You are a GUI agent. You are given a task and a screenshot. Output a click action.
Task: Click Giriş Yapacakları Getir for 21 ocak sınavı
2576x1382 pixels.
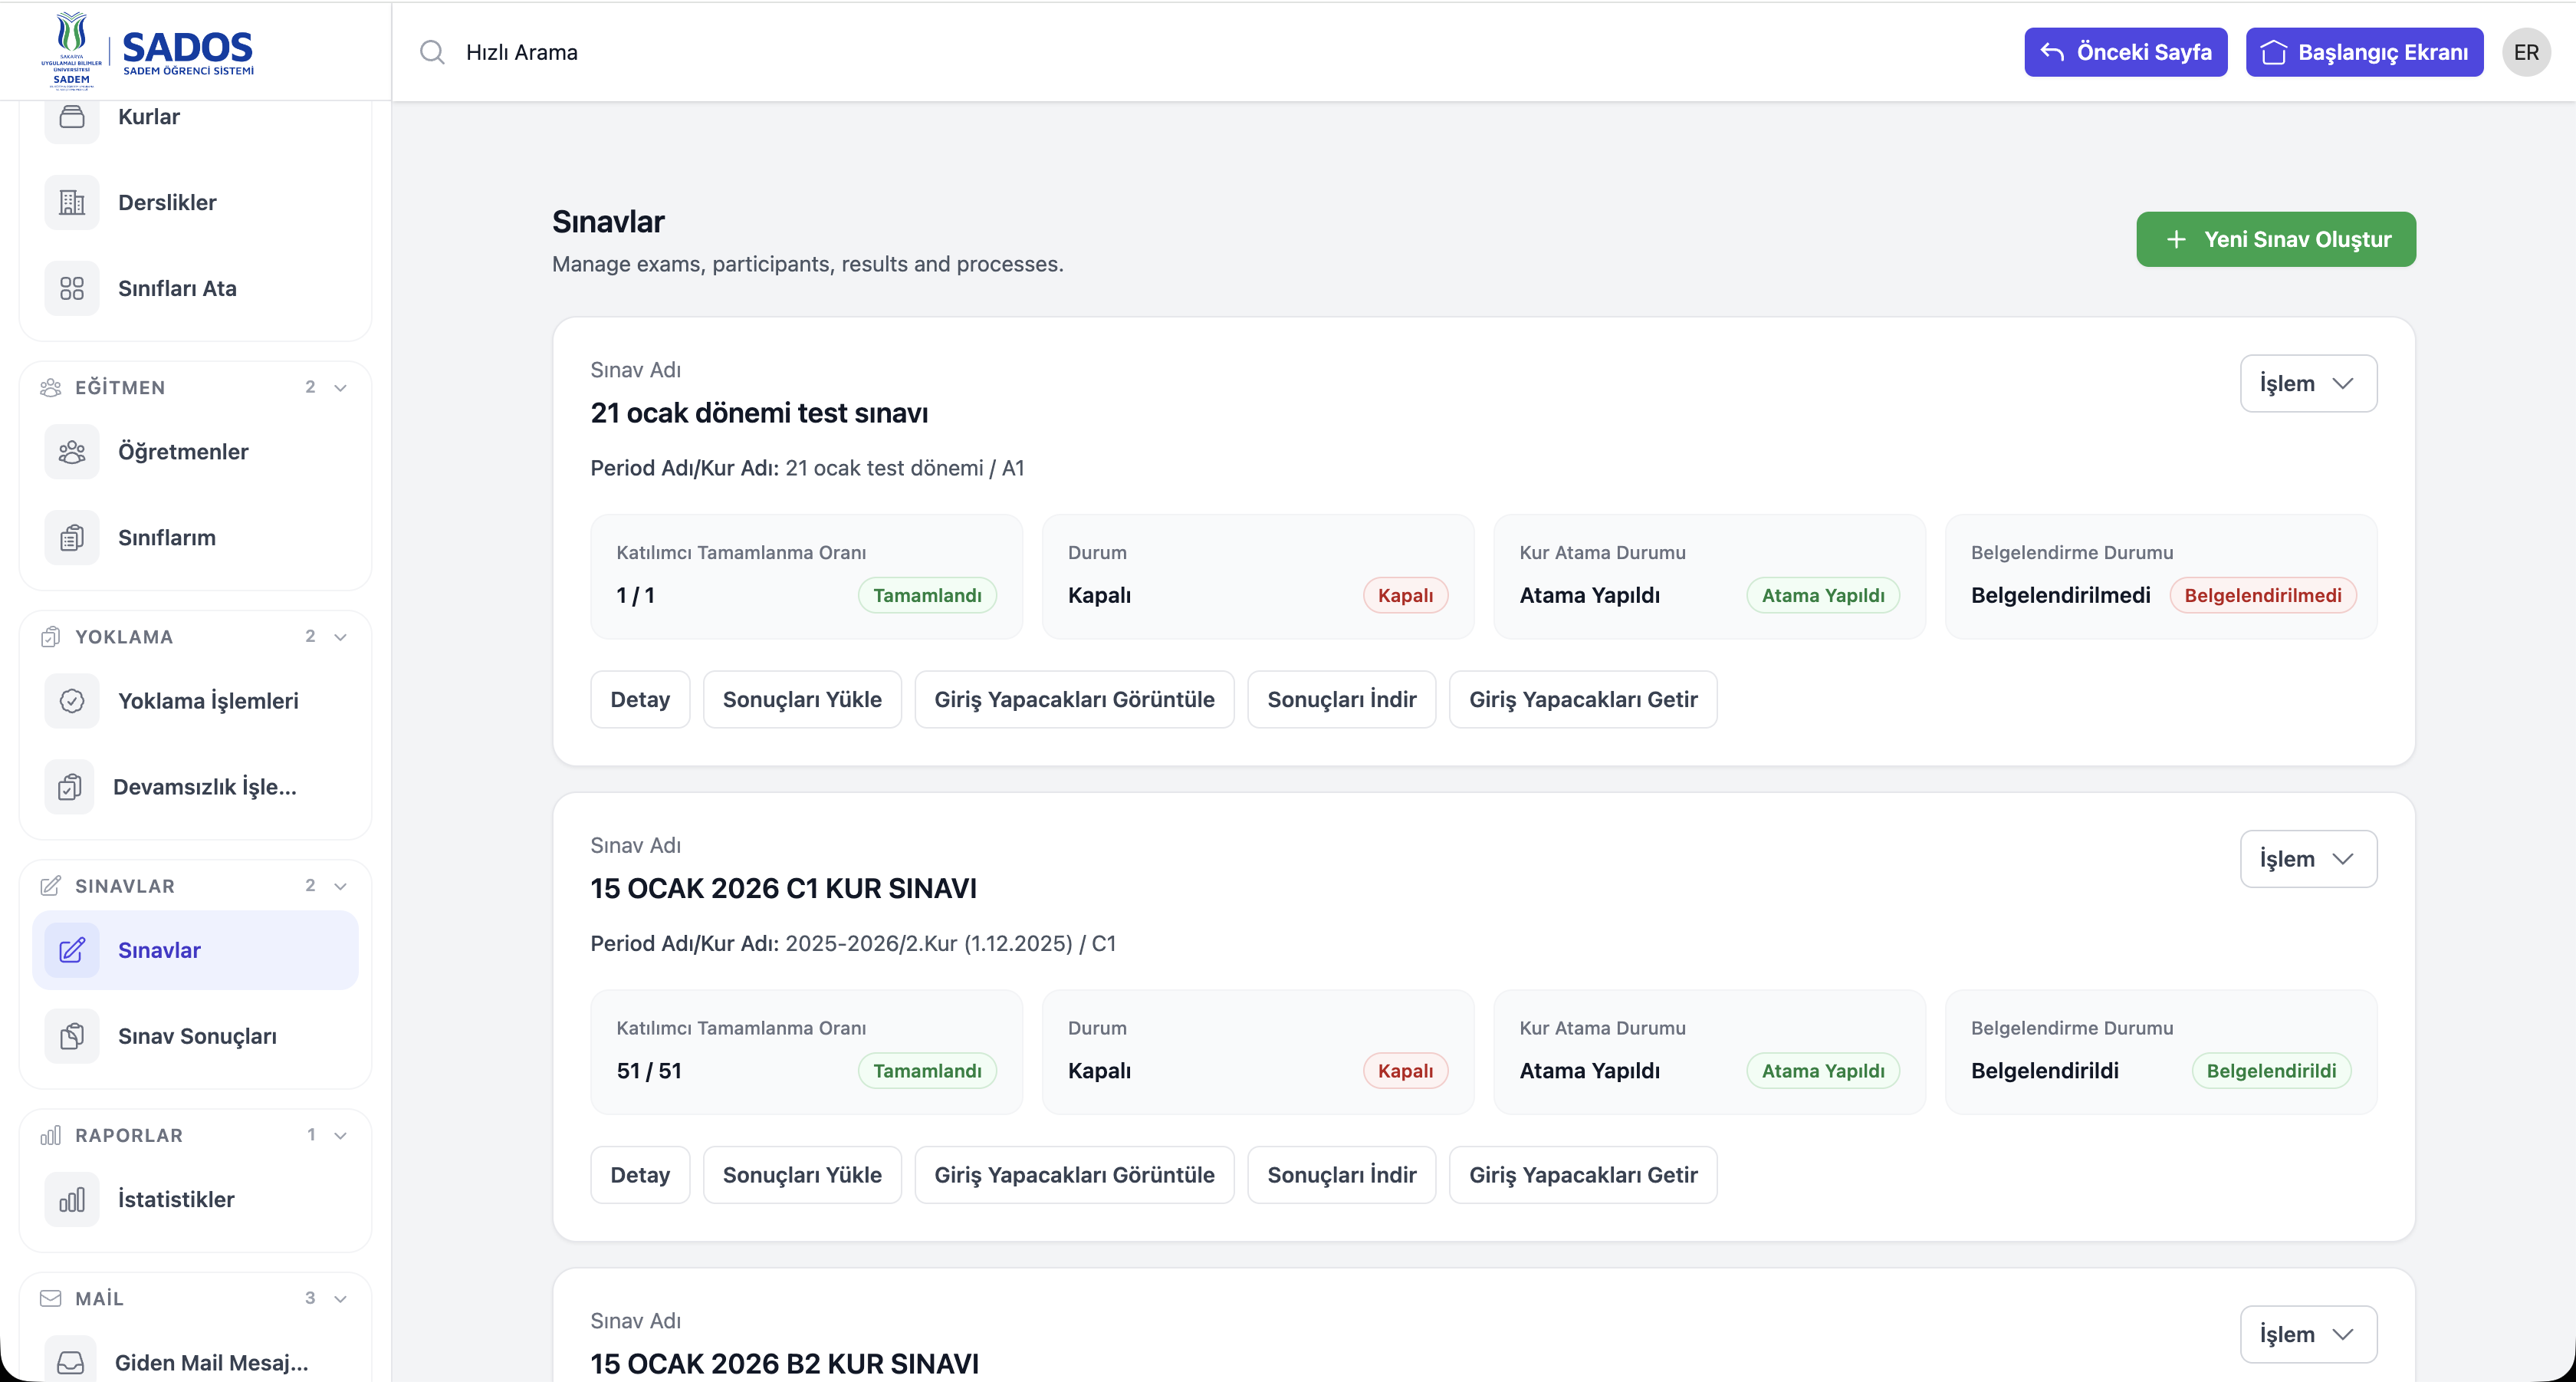point(1583,699)
